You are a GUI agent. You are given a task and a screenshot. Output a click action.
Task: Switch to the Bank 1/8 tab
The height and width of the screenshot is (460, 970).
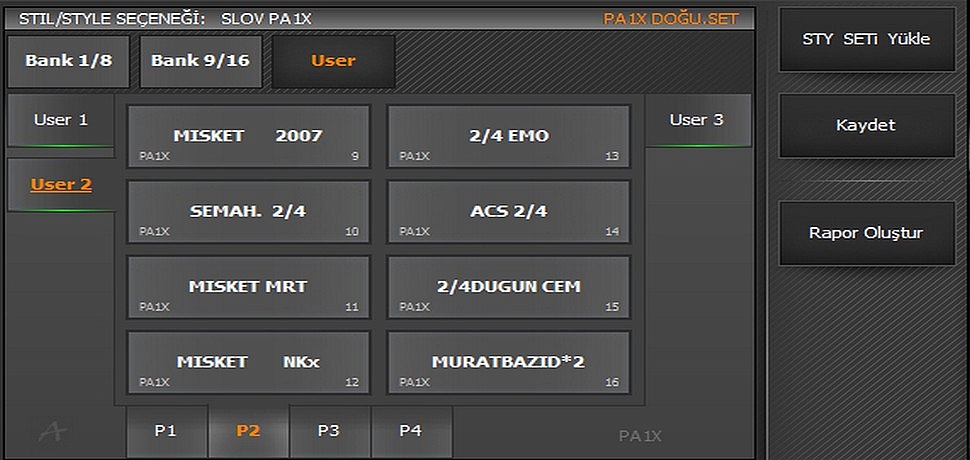point(68,61)
